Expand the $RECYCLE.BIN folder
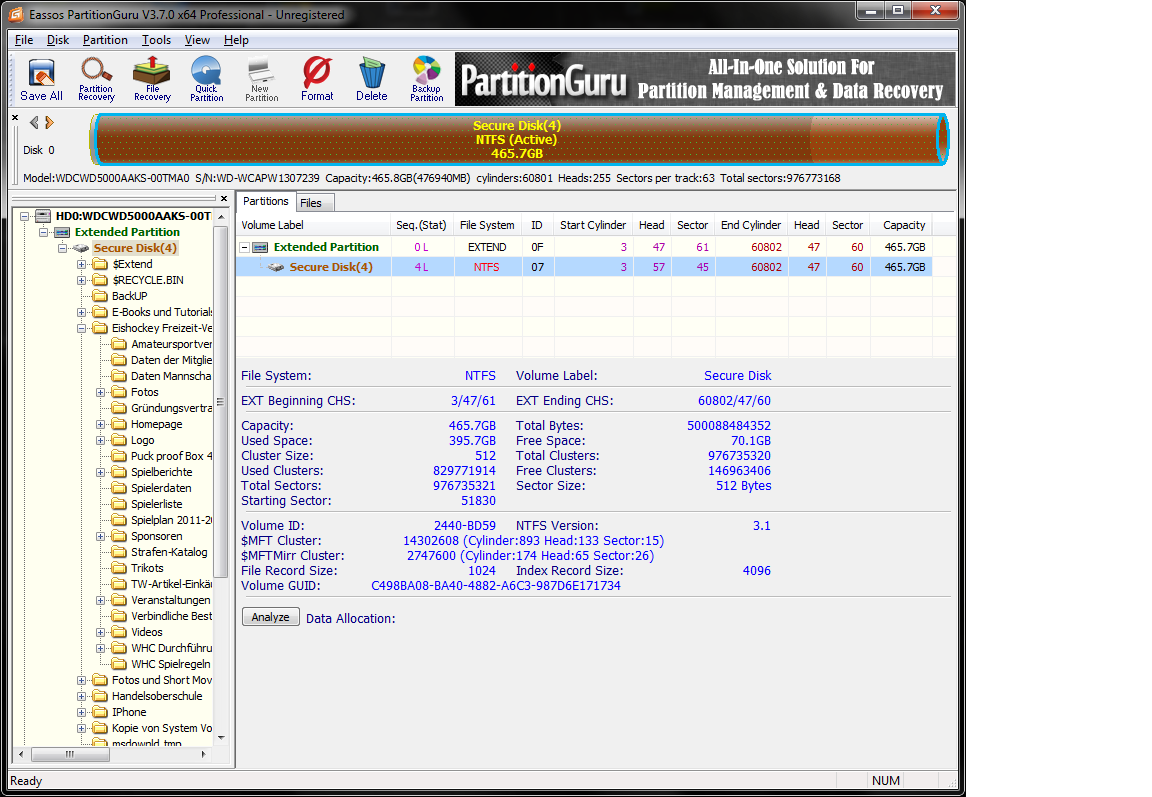This screenshot has height=797, width=1152. click(x=82, y=281)
